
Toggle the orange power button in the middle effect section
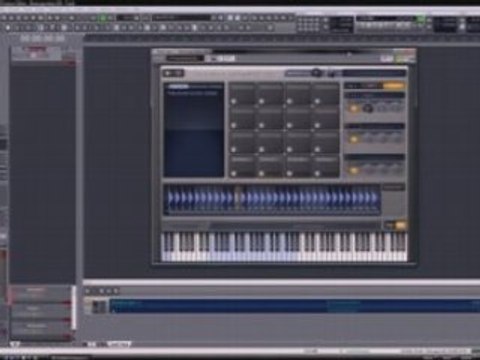pos(353,139)
